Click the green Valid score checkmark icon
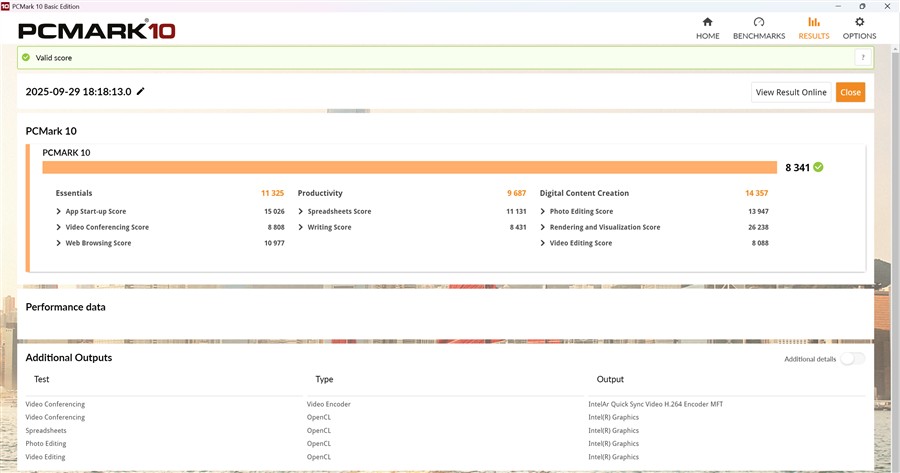 tap(26, 58)
